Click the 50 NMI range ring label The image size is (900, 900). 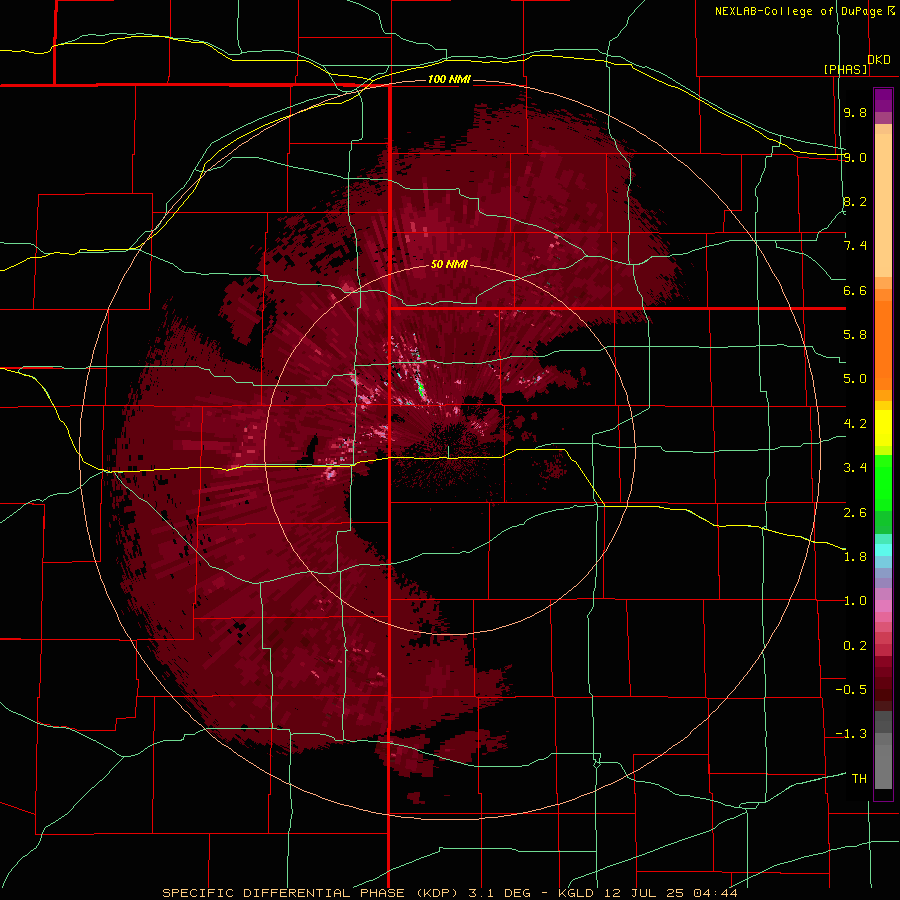(449, 264)
